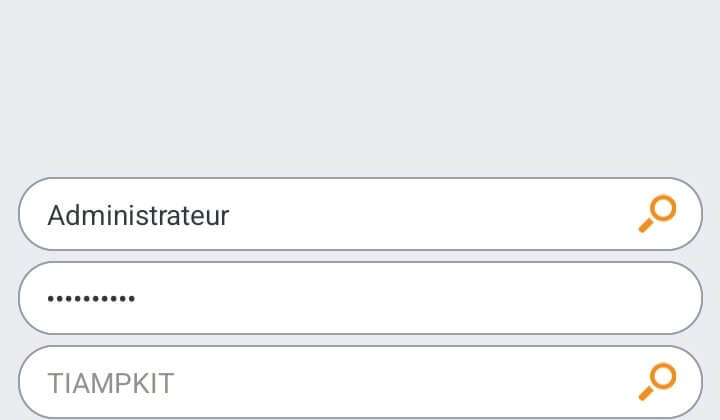Screen dimensions: 720x420
Task: Click empty area of the Administrateur field
Action: [432, 214]
